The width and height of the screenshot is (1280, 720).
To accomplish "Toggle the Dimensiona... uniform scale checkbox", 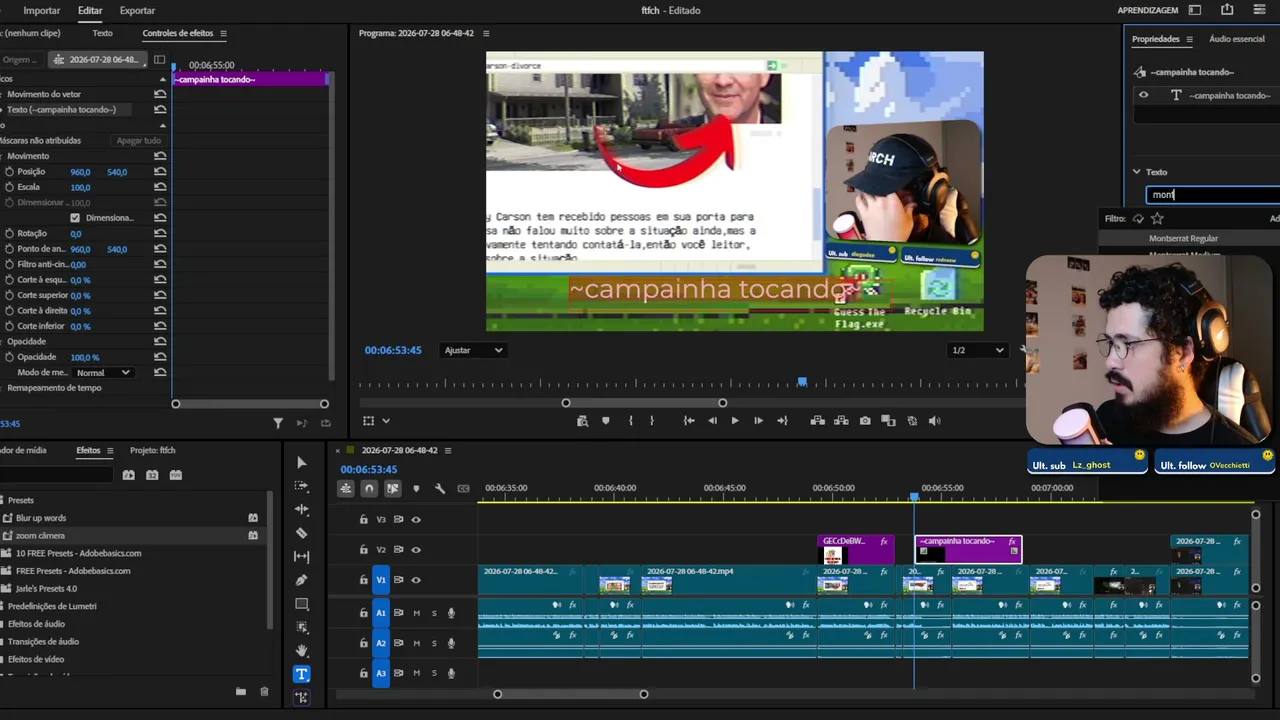I will [75, 218].
